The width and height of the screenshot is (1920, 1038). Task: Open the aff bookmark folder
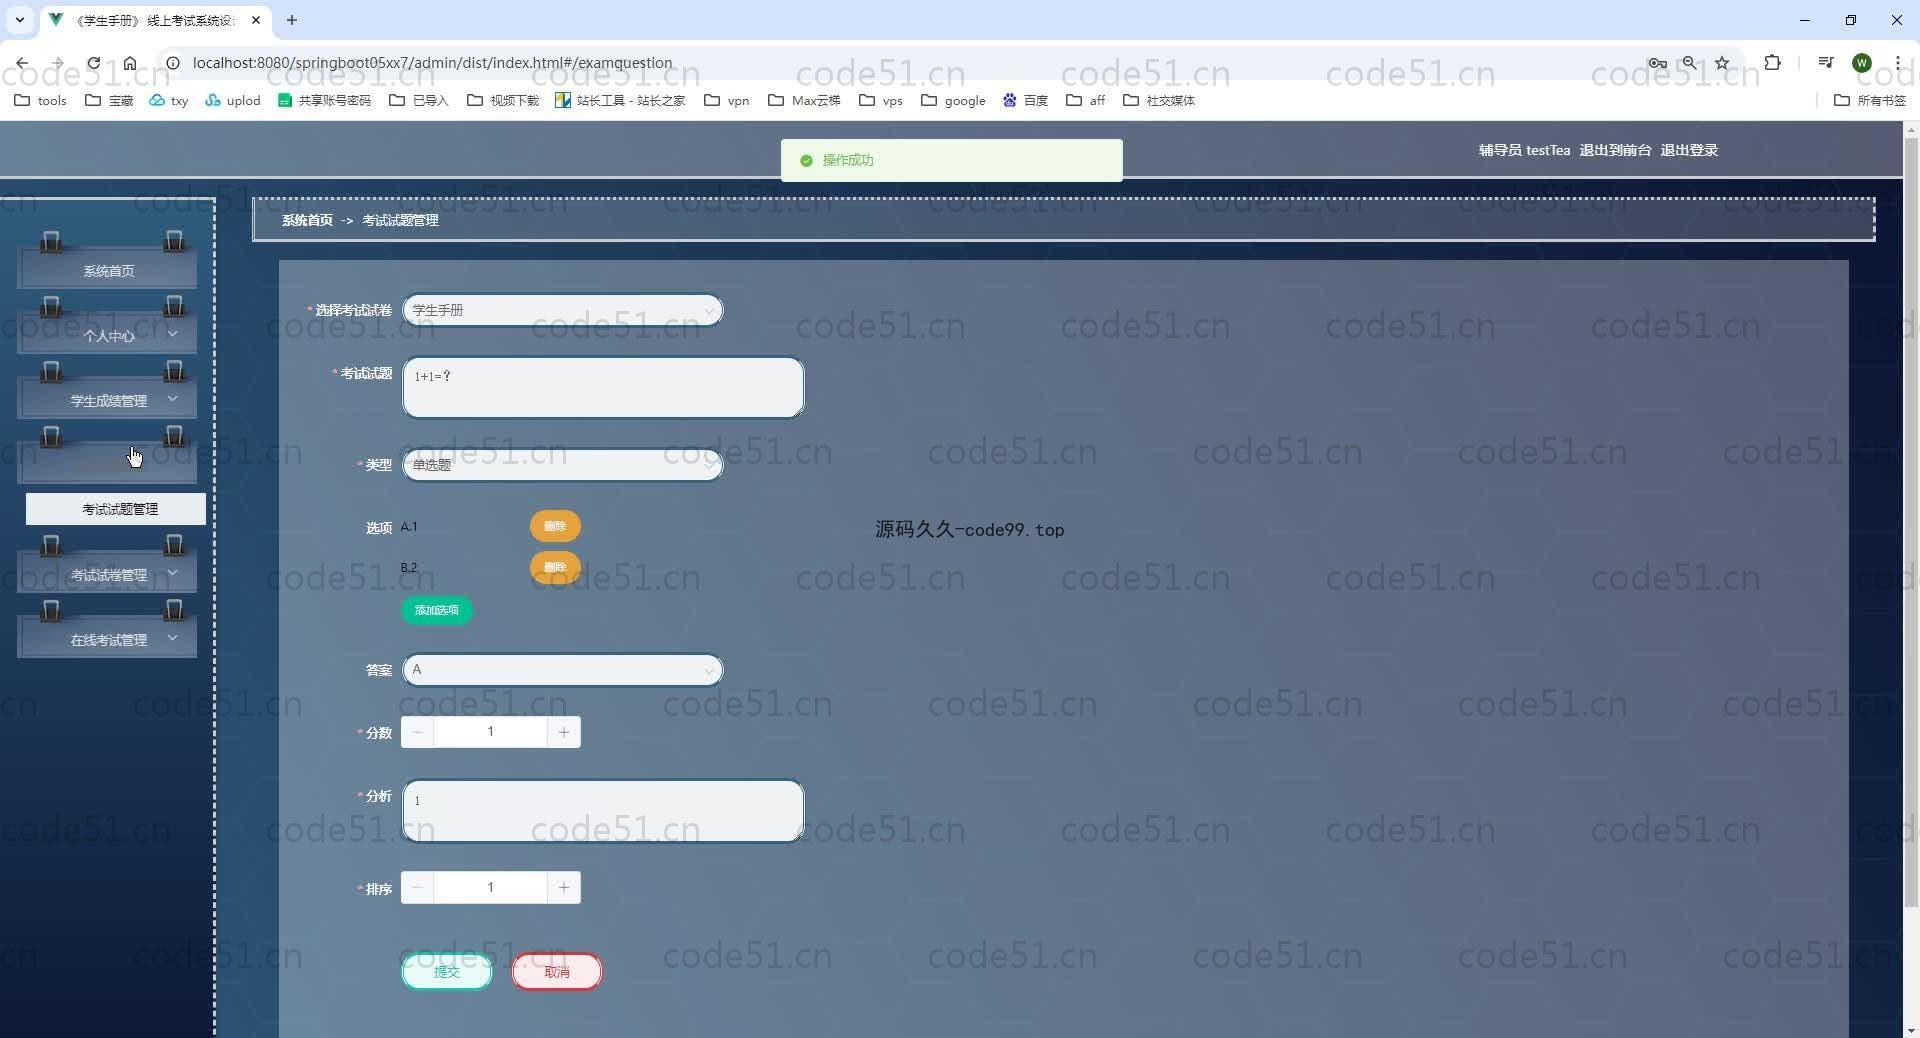(x=1086, y=100)
